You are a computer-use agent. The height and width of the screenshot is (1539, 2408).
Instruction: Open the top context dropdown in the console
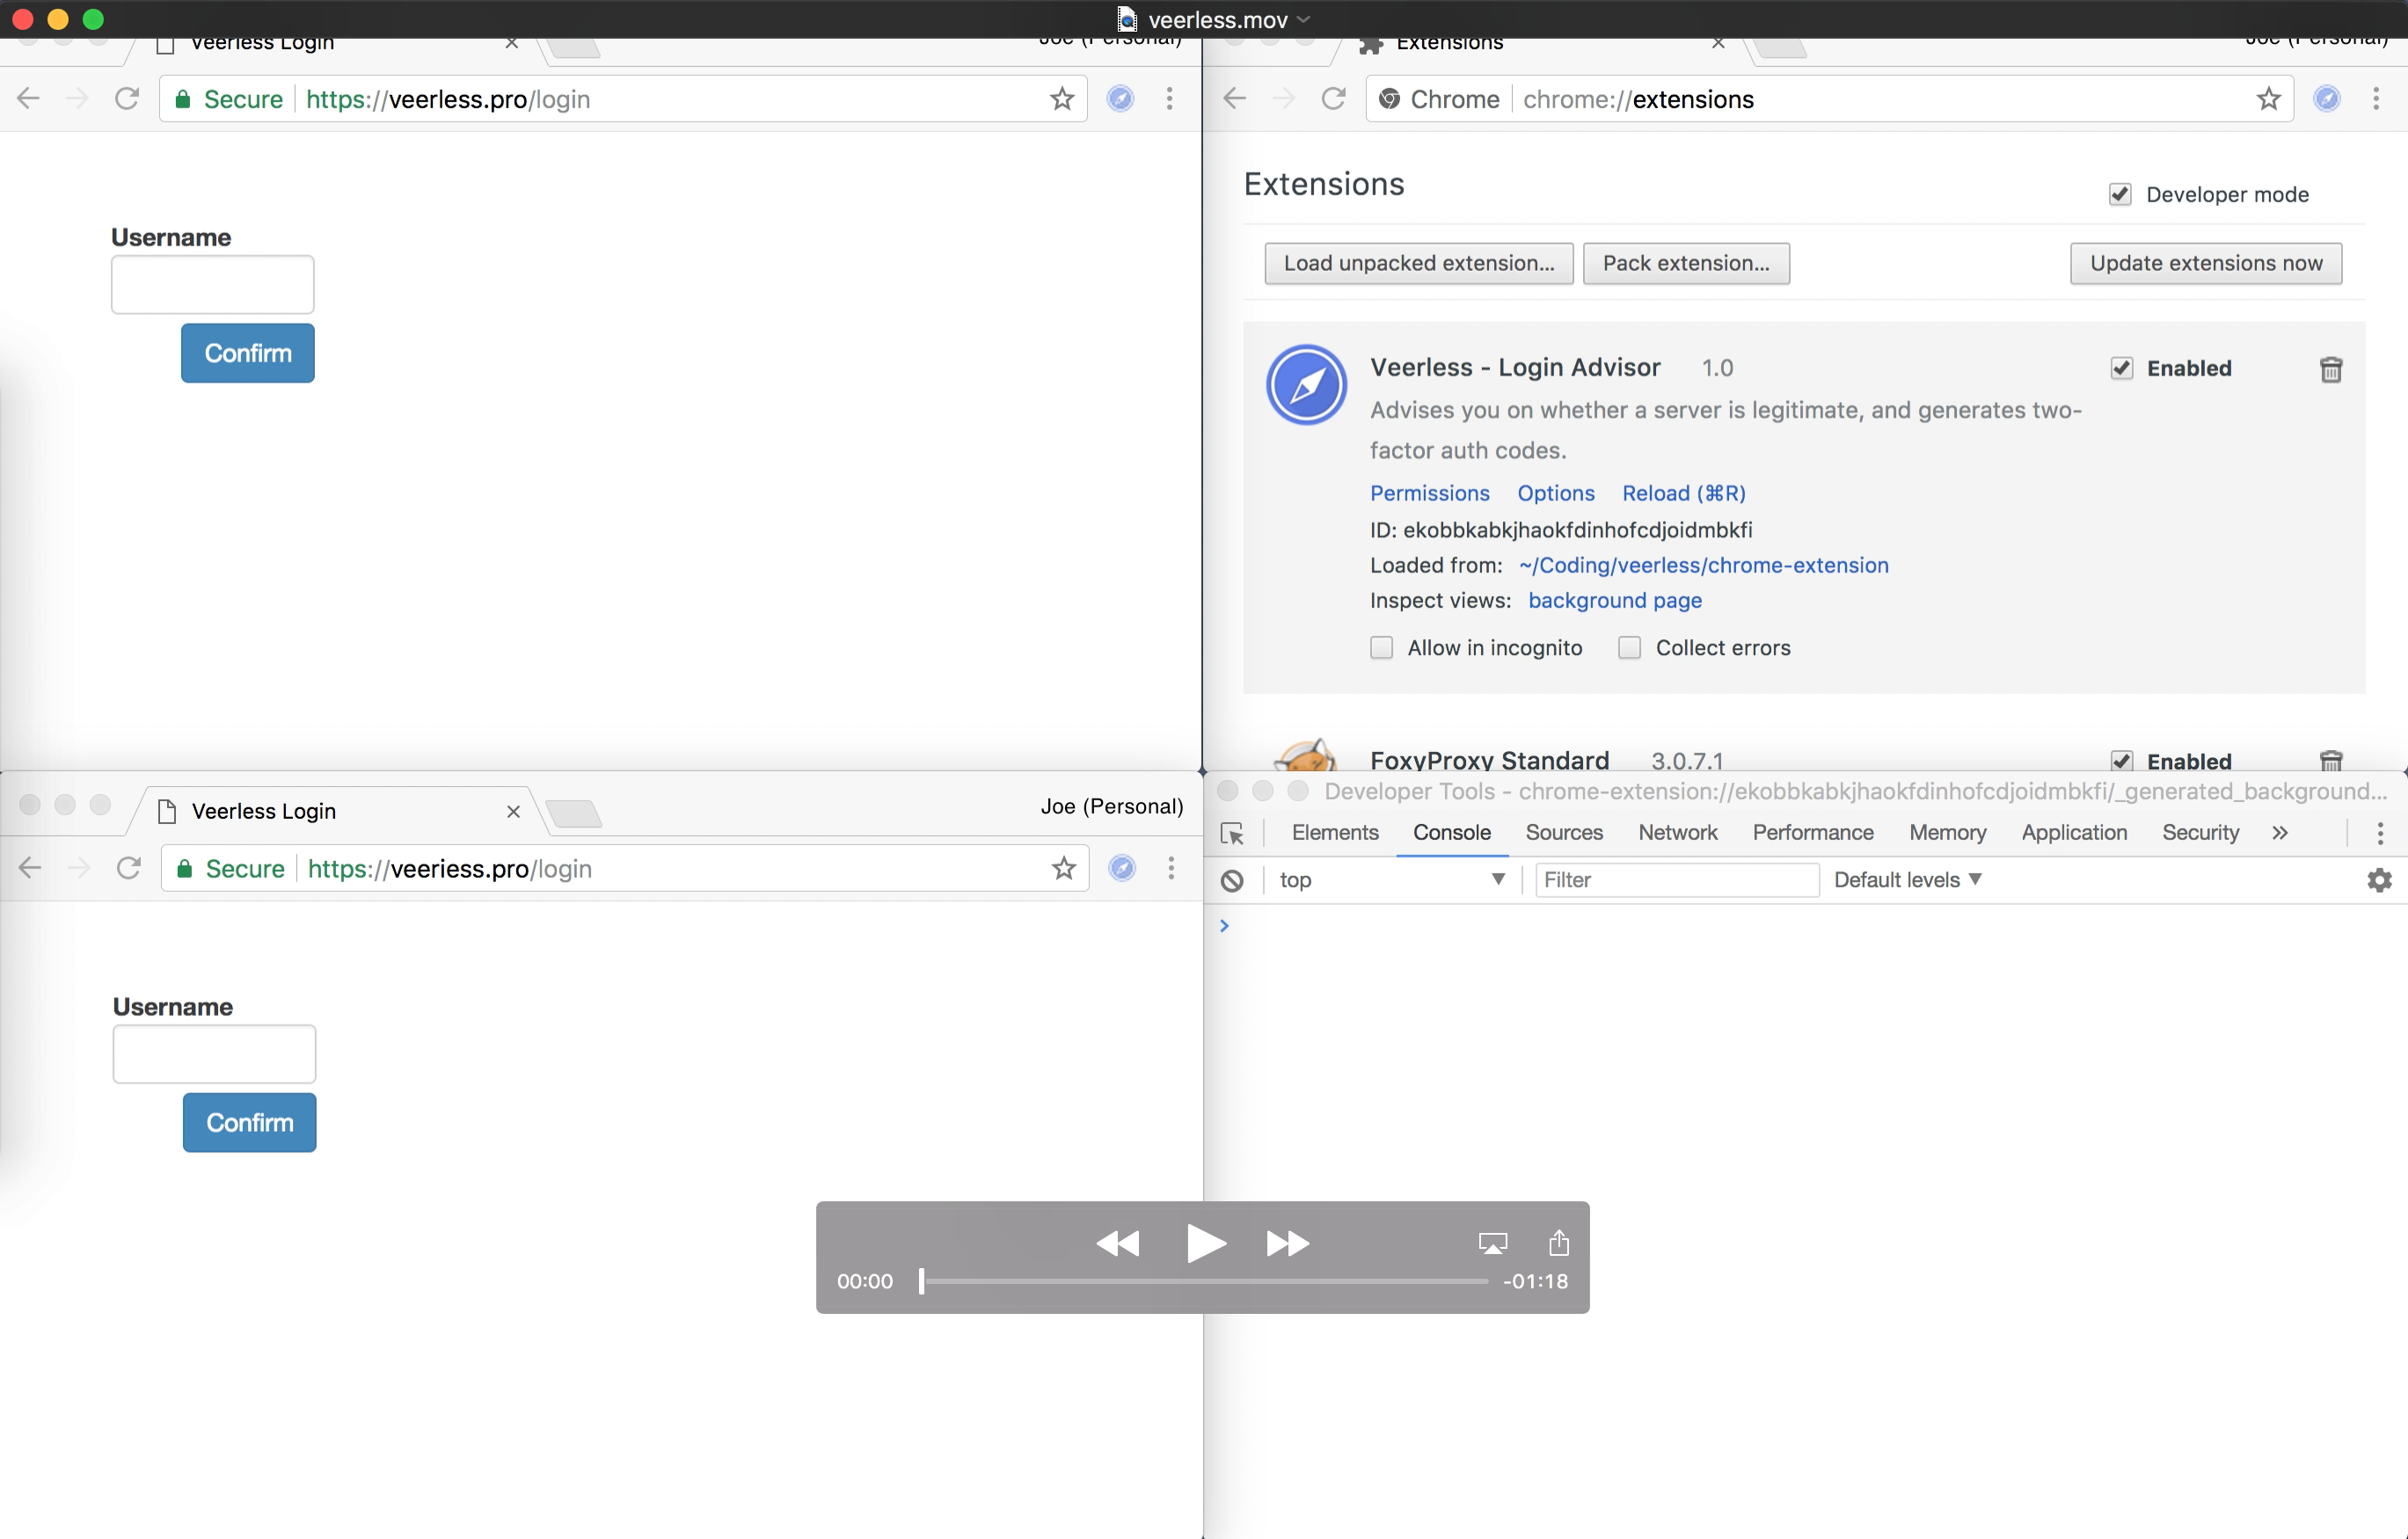click(1391, 880)
